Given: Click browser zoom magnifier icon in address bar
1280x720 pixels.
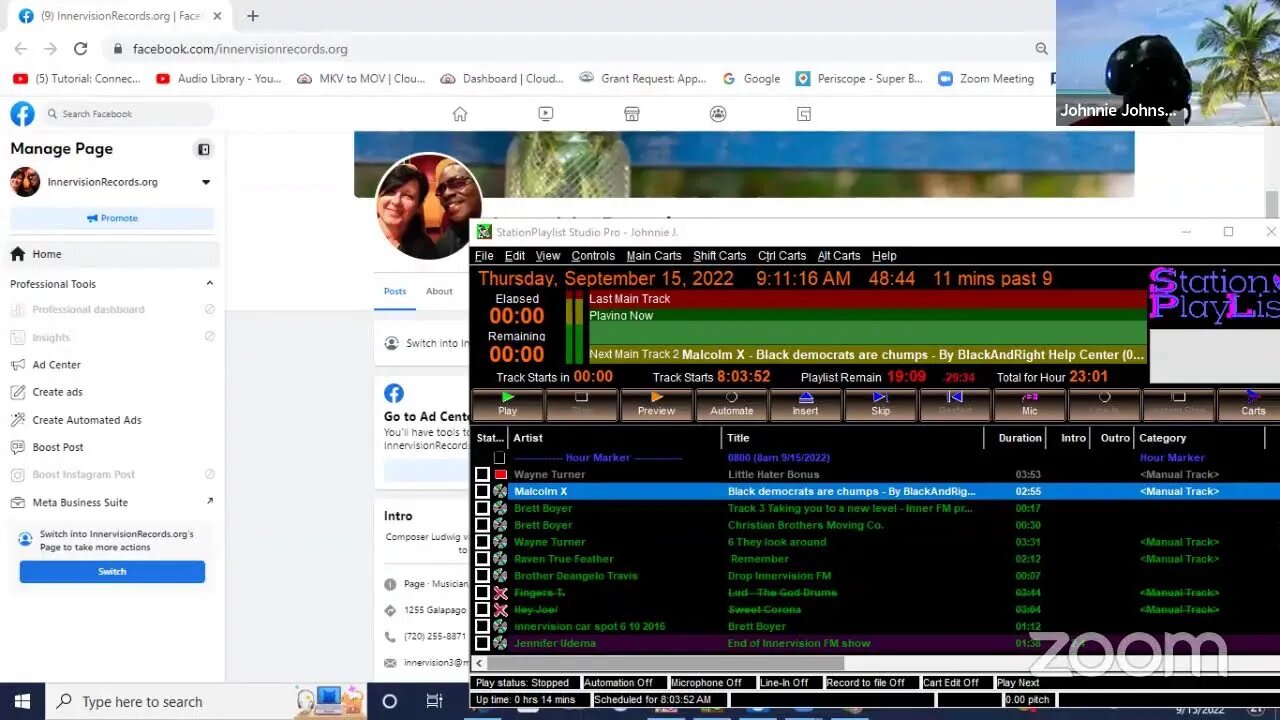Looking at the screenshot, I should click(x=1041, y=48).
